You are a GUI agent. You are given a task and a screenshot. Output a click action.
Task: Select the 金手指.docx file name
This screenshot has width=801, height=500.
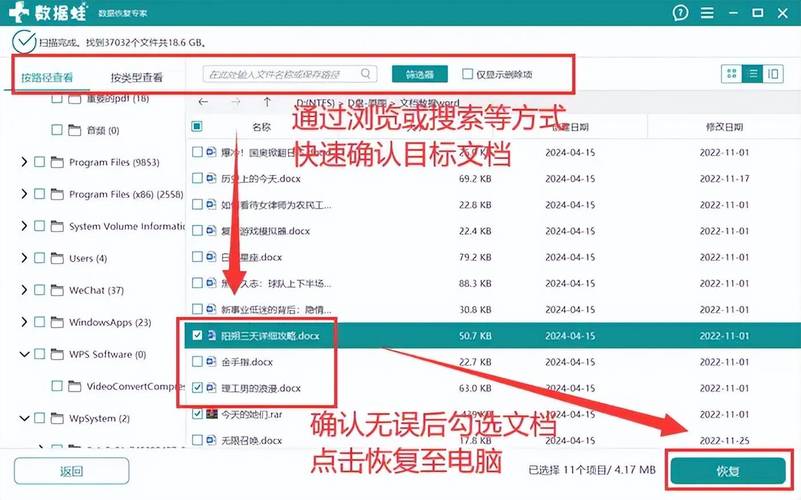click(x=247, y=362)
